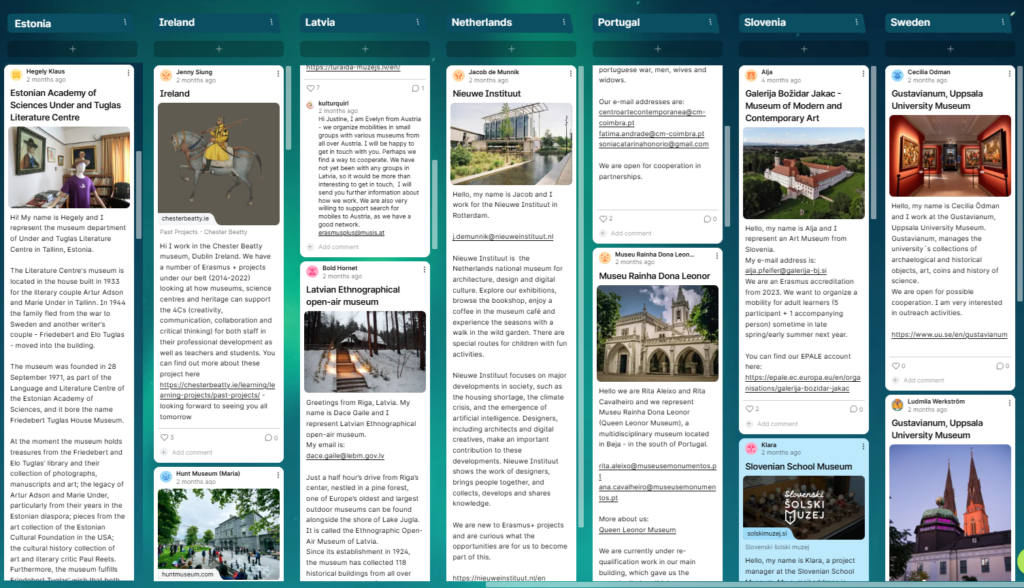This screenshot has height=588, width=1024.
Task: Add a post to the Slovenia column
Action: 804,49
